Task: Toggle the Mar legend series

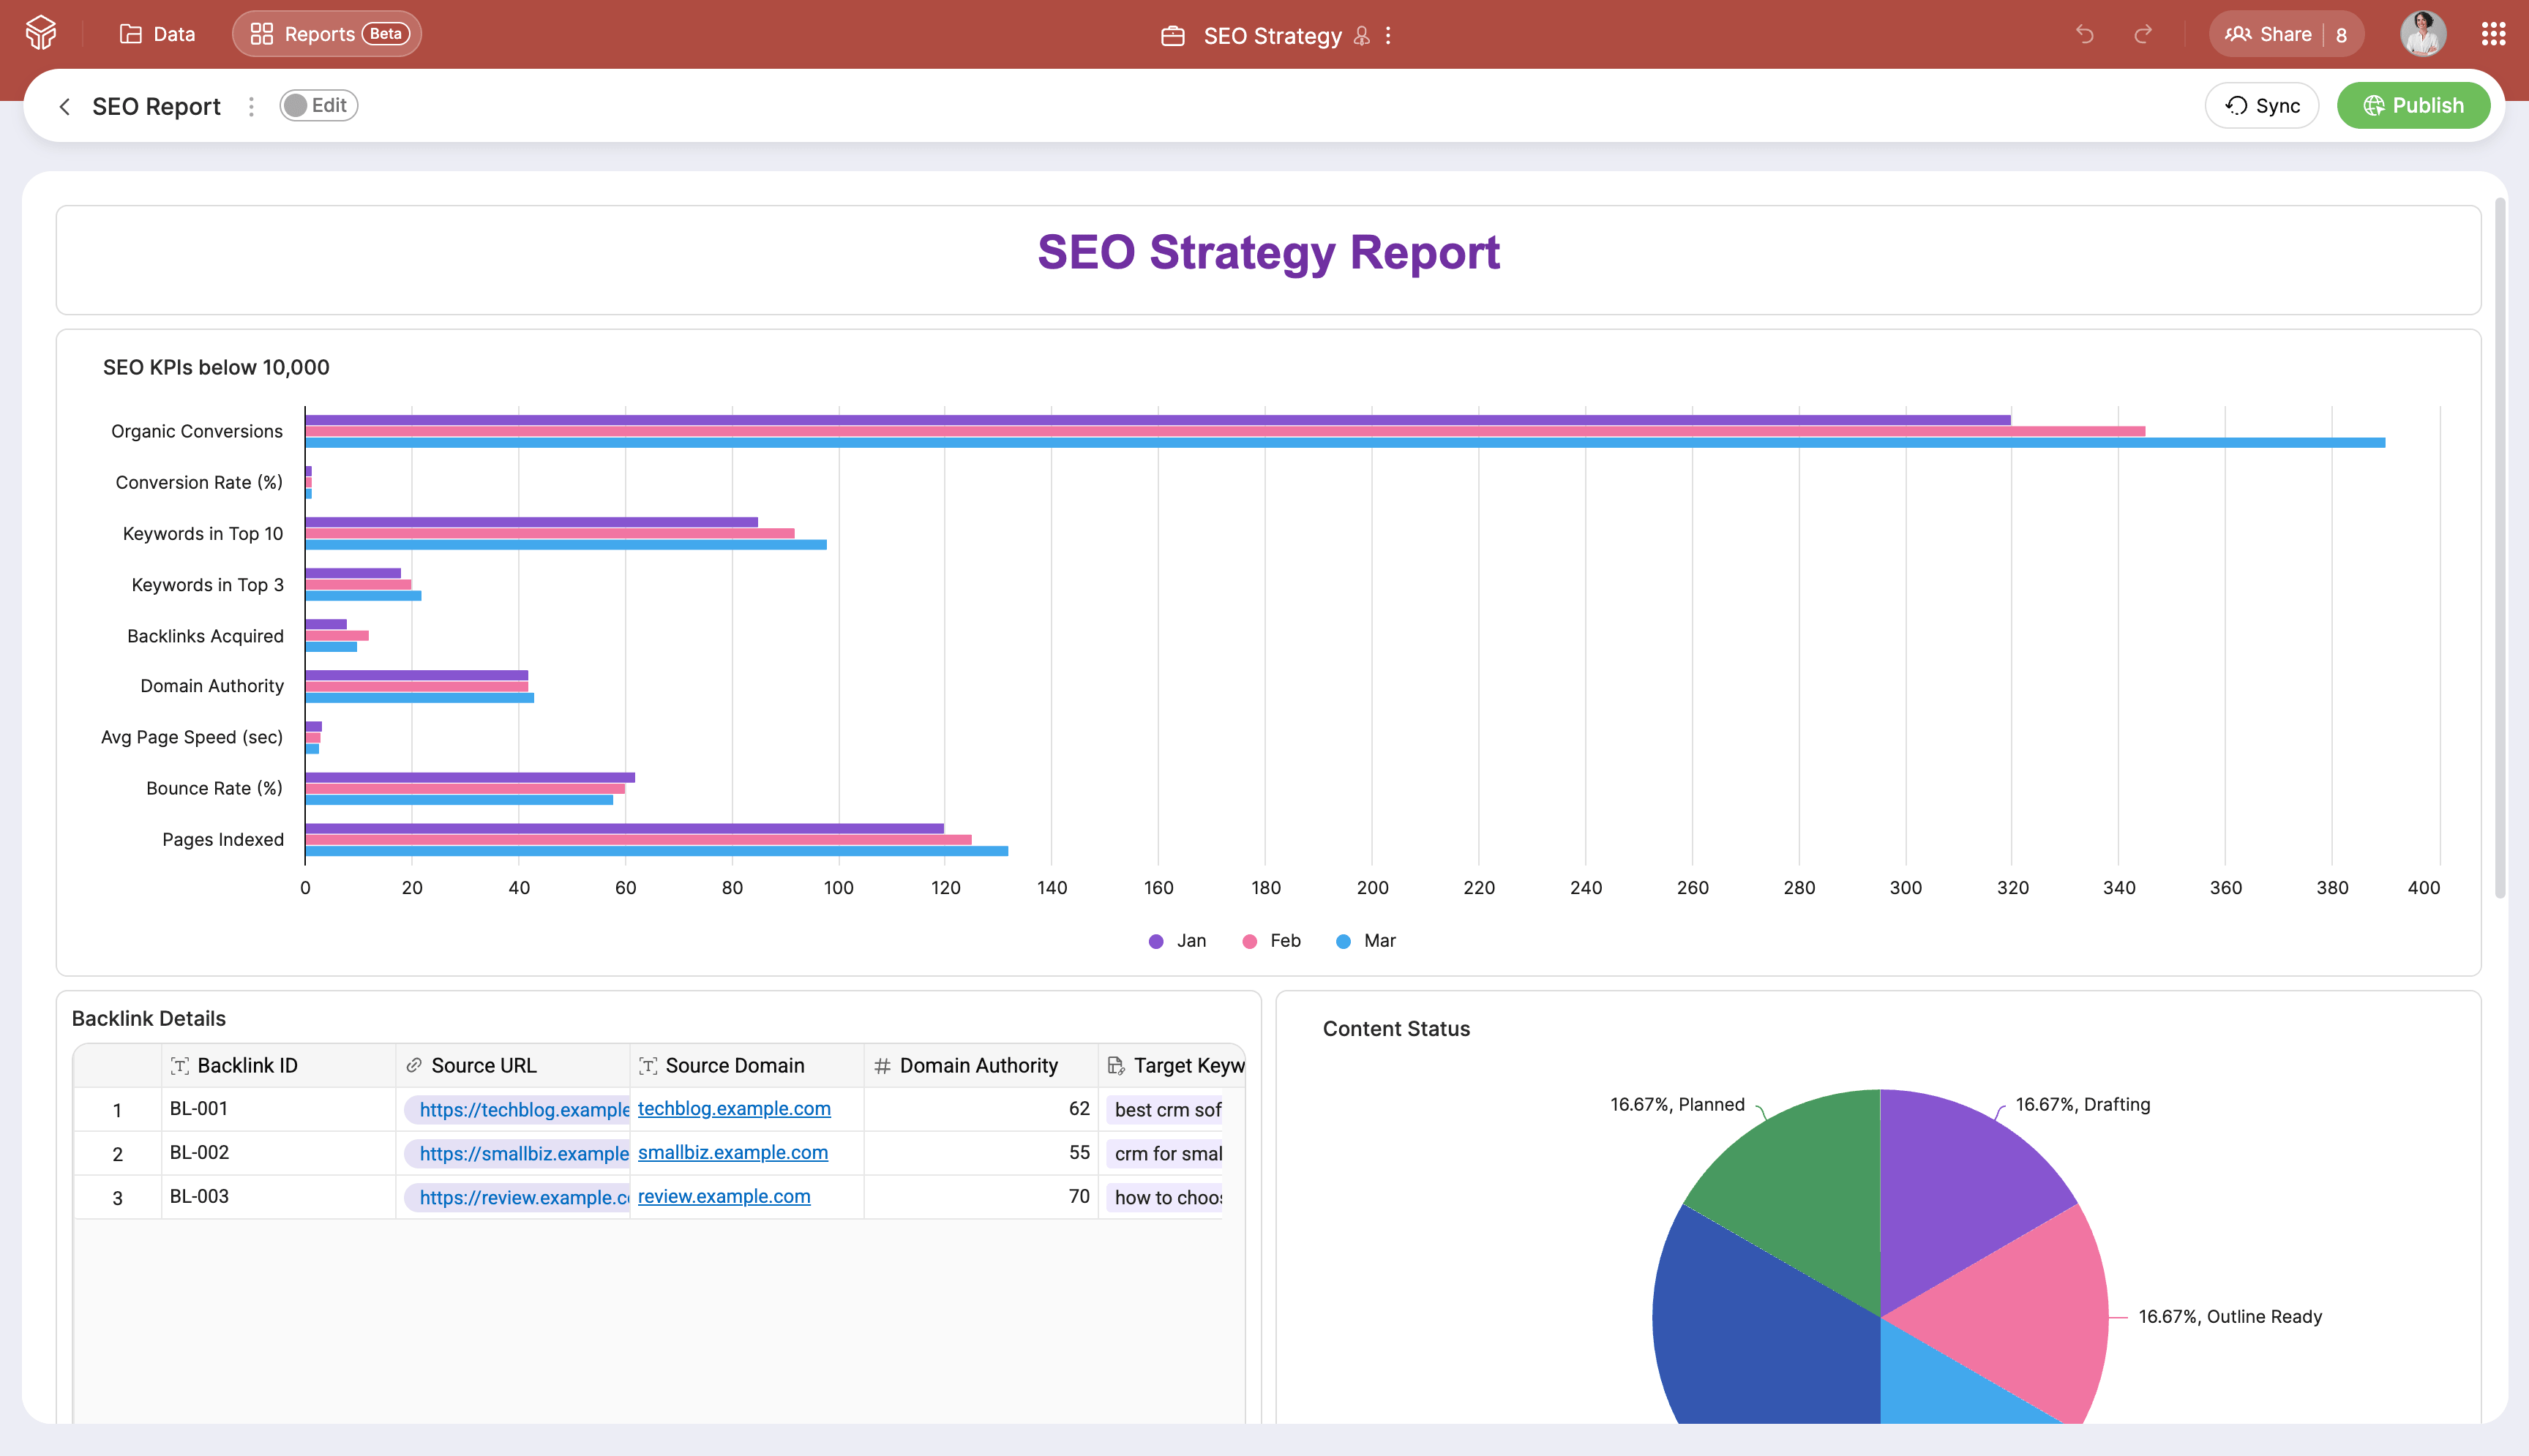Action: pos(1365,941)
